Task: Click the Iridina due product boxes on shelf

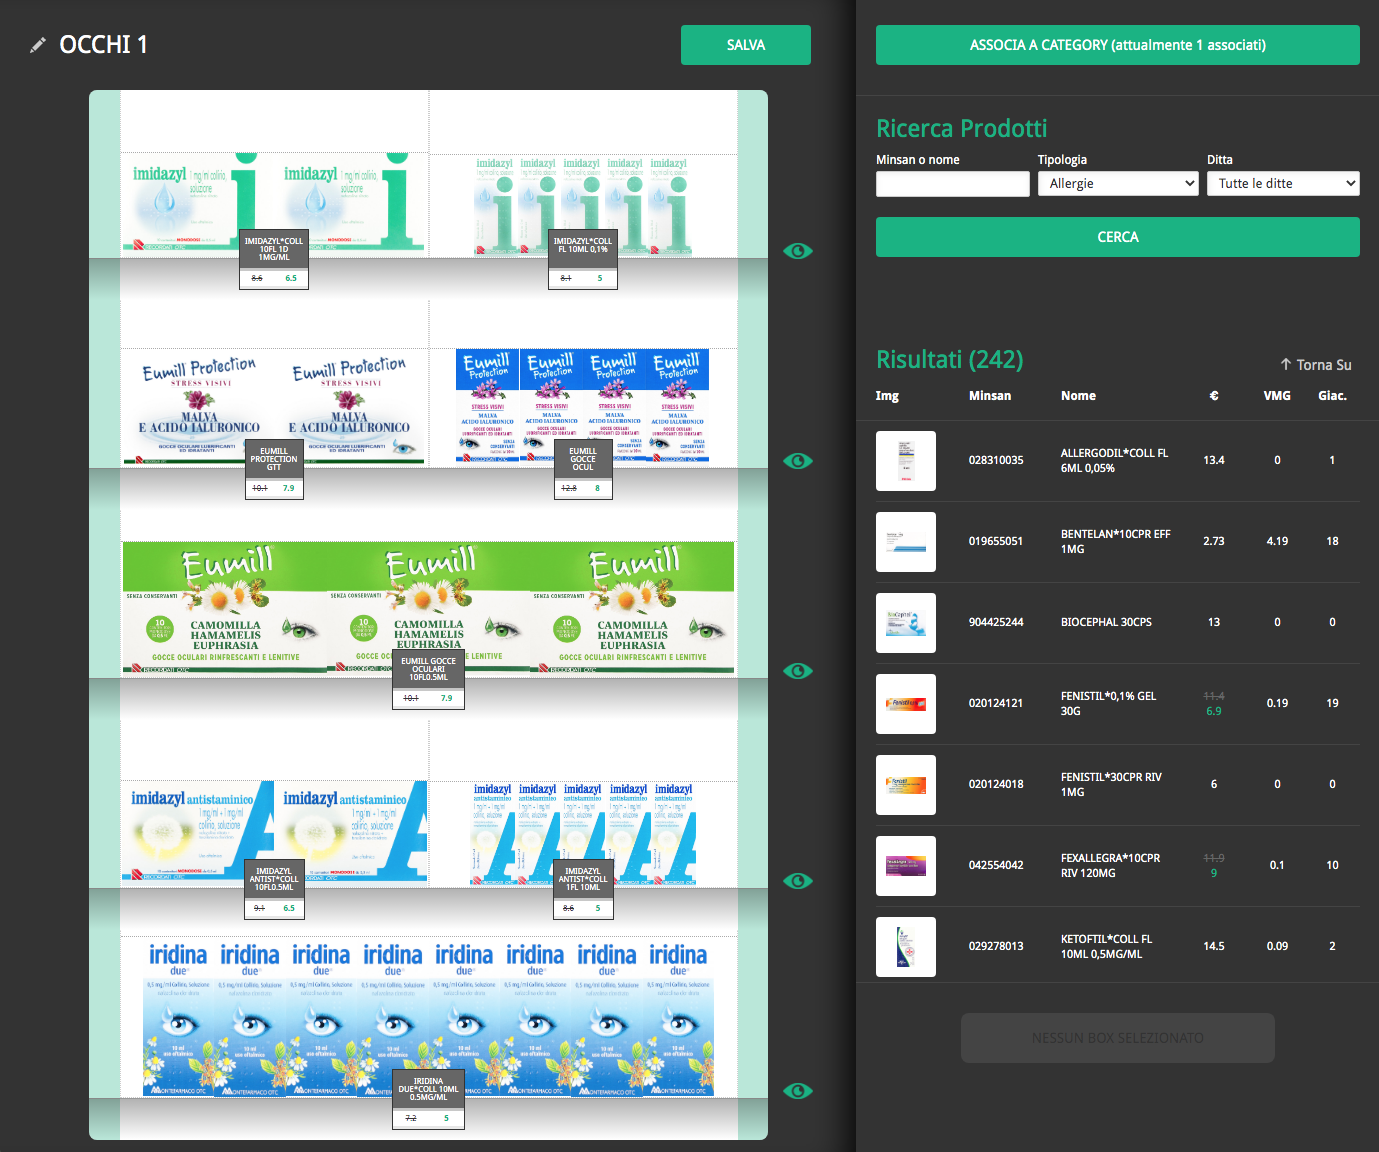Action: point(428,1018)
